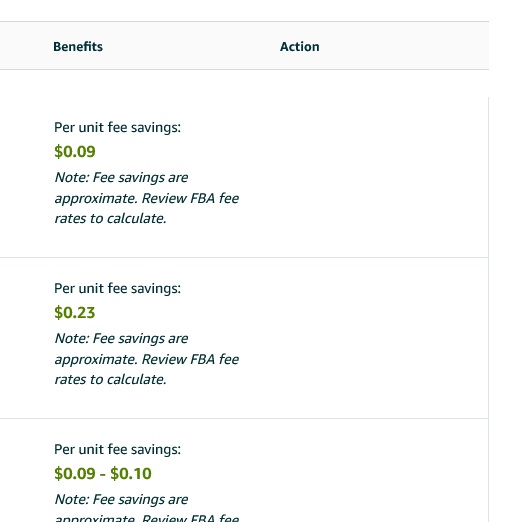Click 'rates to calculate.' in the second note
The height and width of the screenshot is (522, 506).
110,380
